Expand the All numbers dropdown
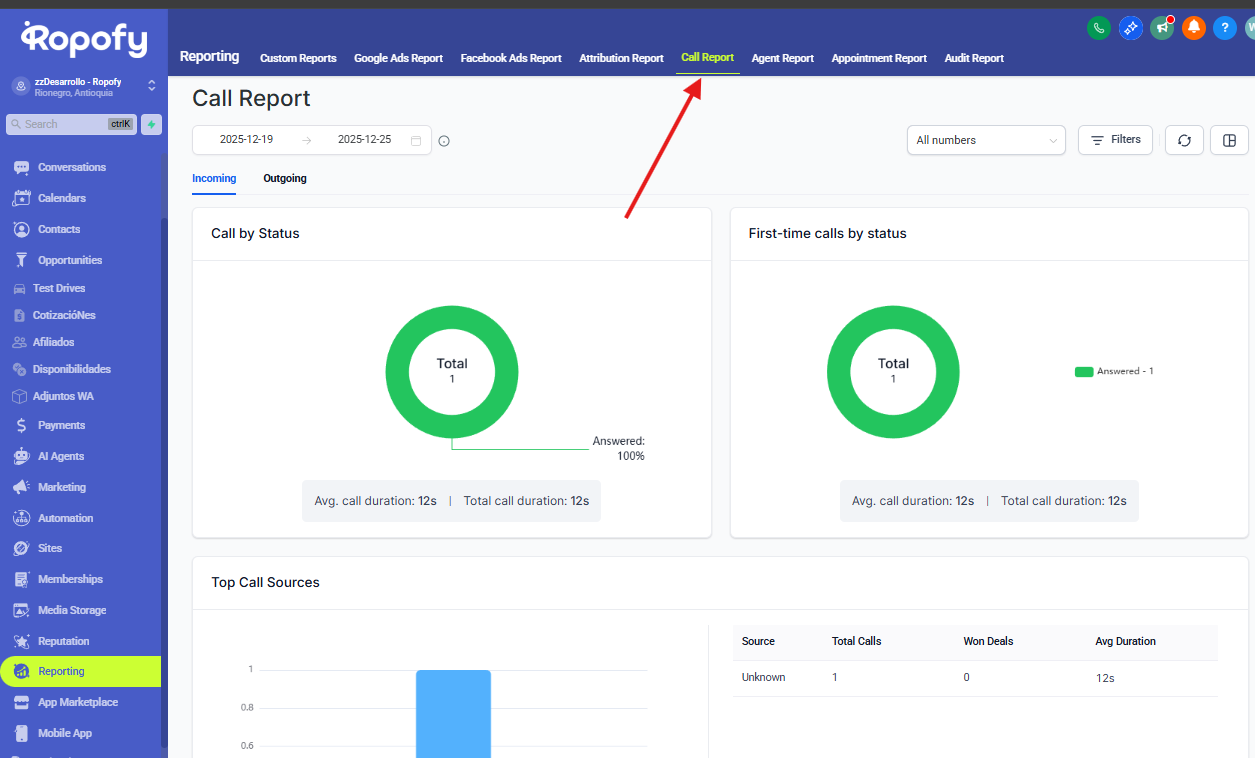The width and height of the screenshot is (1255, 758). (x=986, y=140)
